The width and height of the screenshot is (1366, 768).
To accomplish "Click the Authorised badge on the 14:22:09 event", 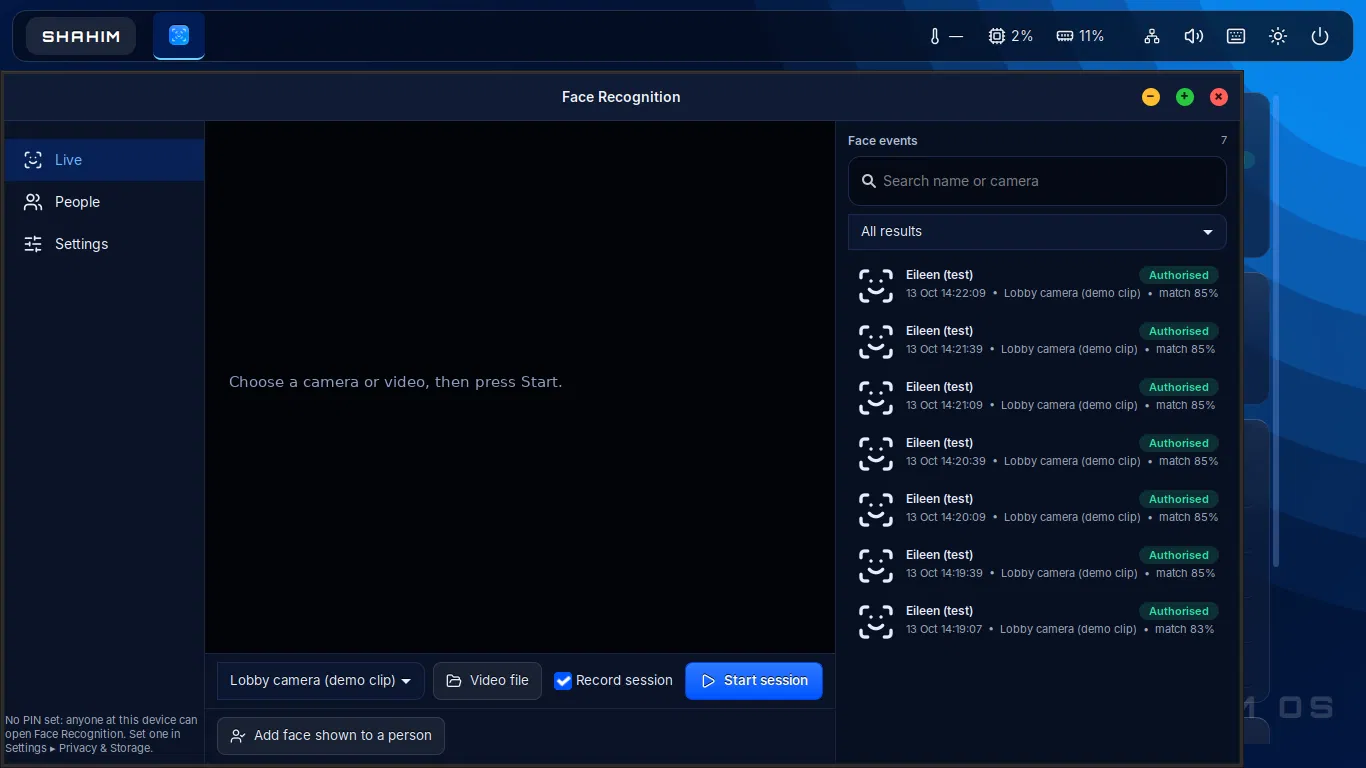I will pos(1179,275).
